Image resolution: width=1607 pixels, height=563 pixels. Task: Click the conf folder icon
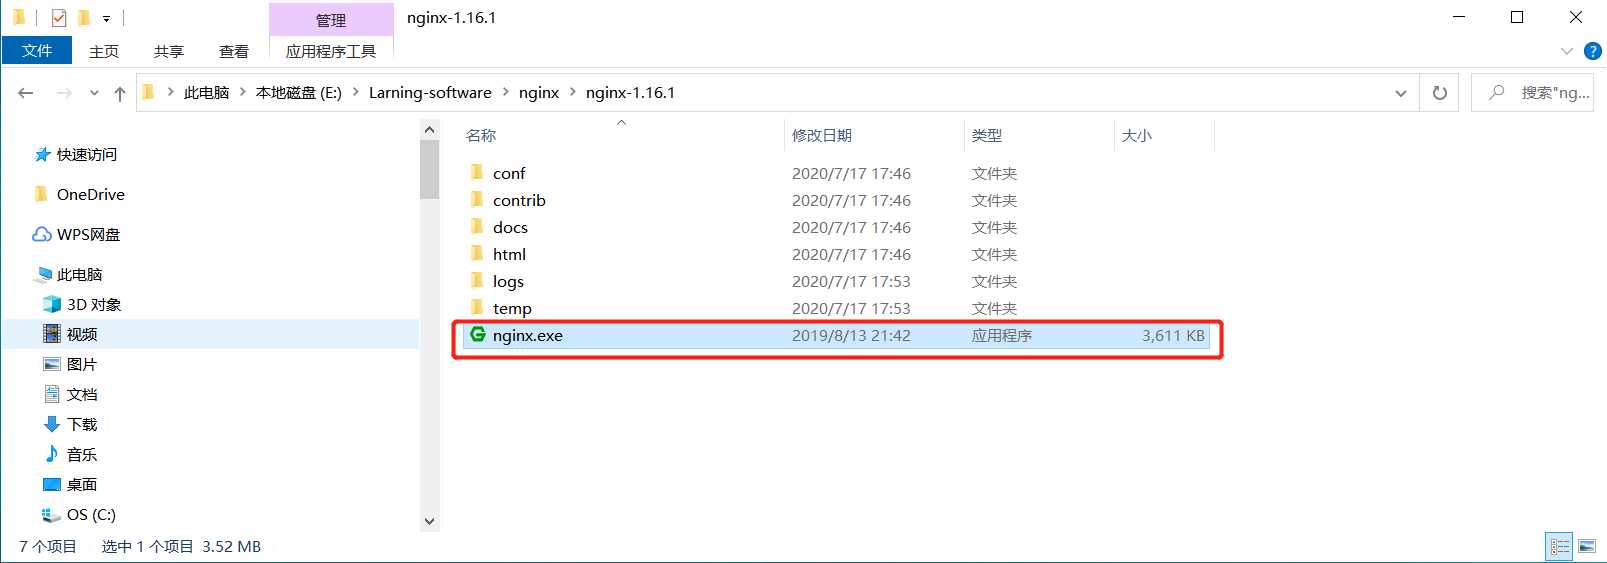[x=477, y=173]
